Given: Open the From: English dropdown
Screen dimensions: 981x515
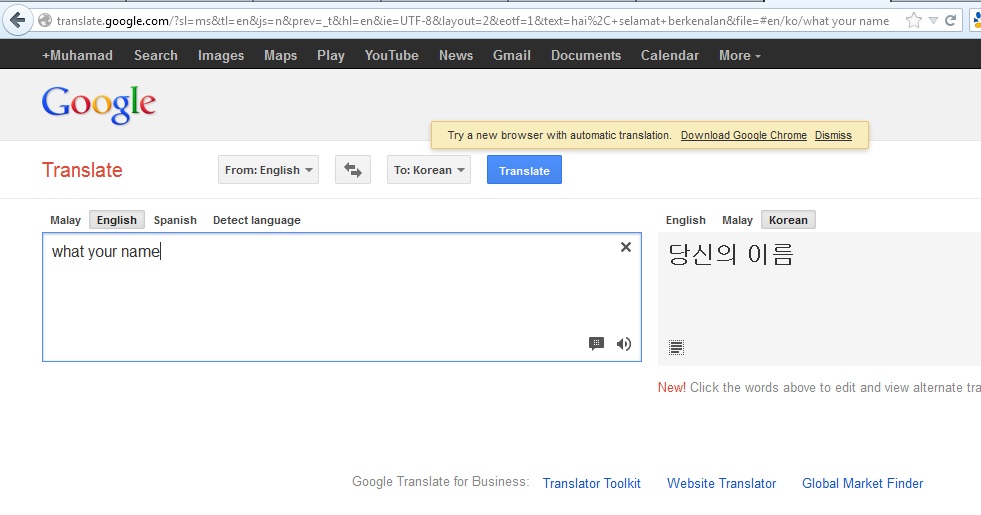Looking at the screenshot, I should pos(268,170).
